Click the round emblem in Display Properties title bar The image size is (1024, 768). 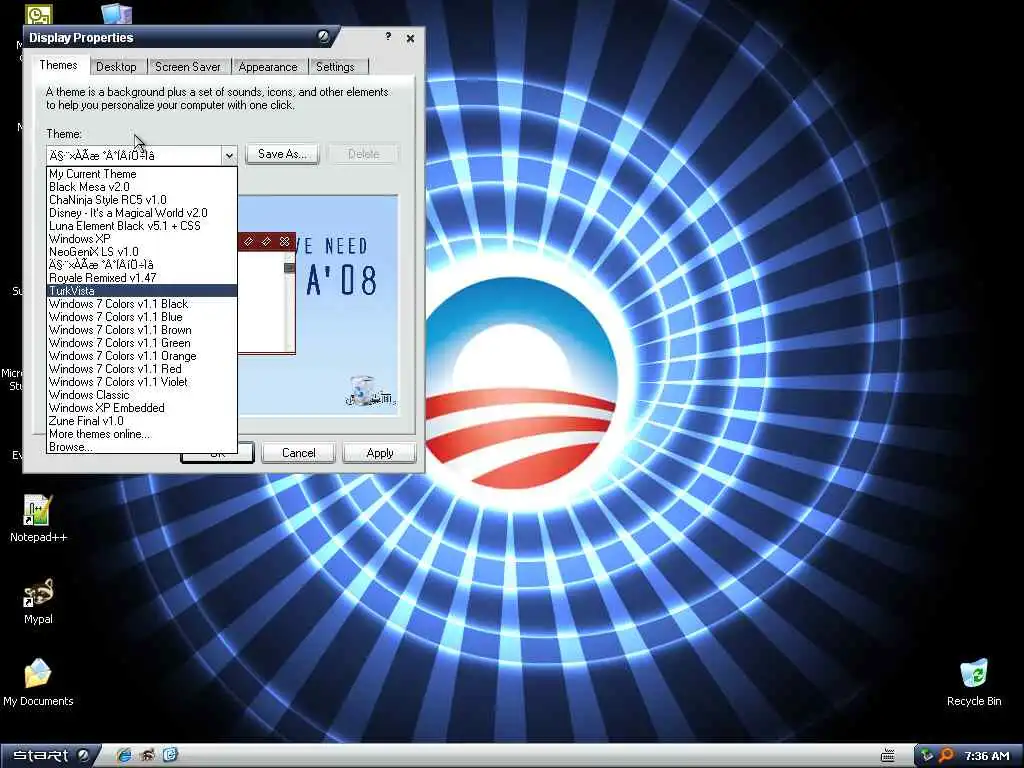point(323,36)
